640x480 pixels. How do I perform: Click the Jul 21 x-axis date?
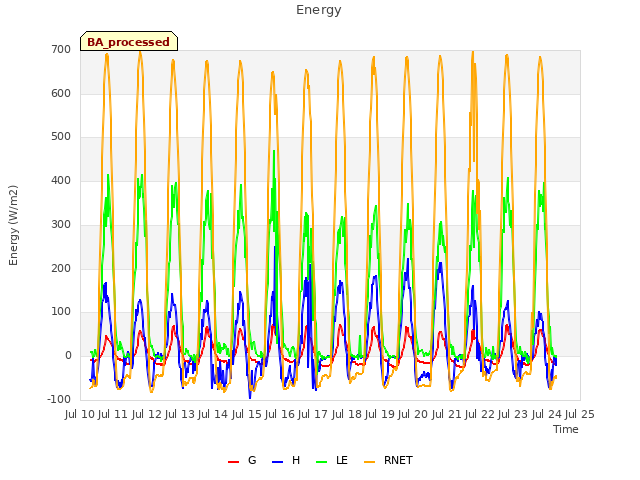[x=447, y=415]
